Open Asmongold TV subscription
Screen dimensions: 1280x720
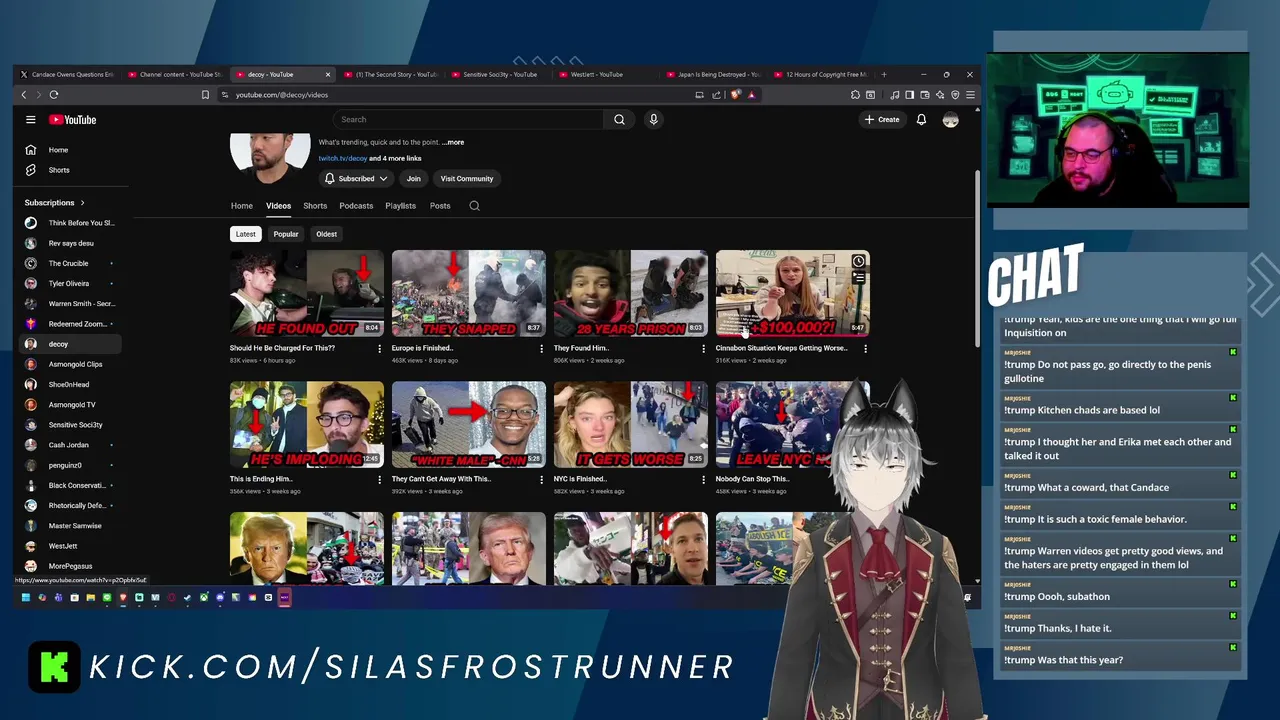click(72, 405)
